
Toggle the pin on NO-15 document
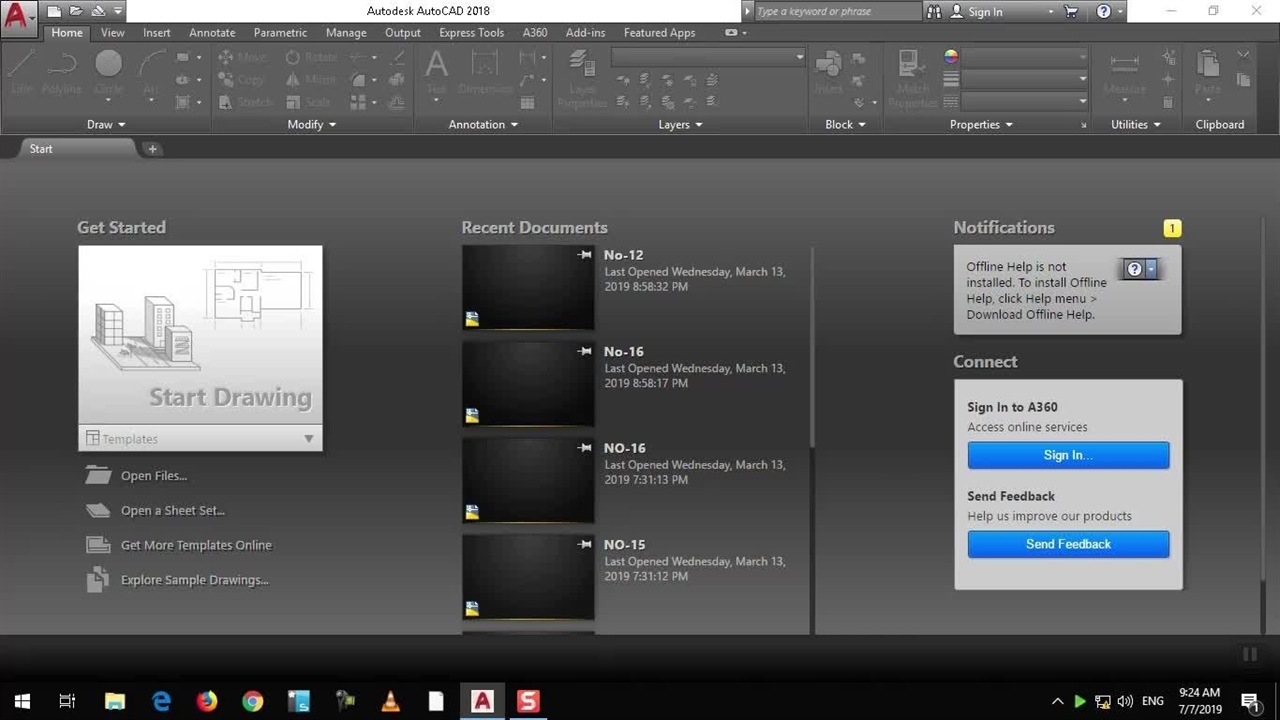point(585,544)
